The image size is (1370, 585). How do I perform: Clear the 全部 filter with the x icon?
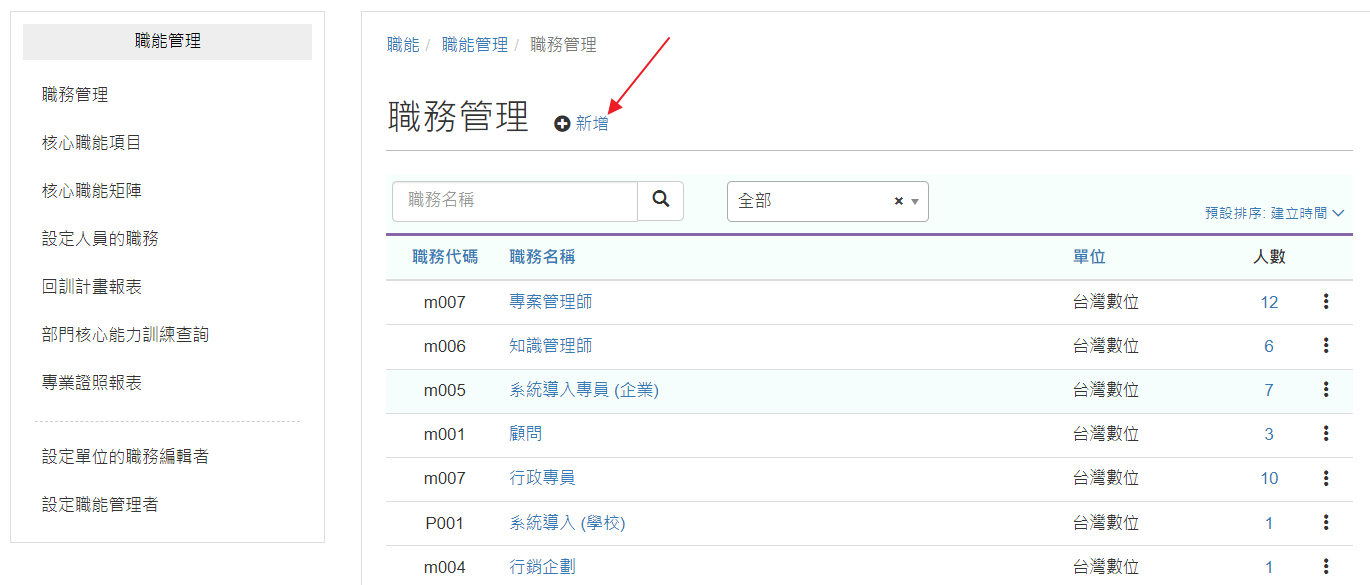click(898, 201)
